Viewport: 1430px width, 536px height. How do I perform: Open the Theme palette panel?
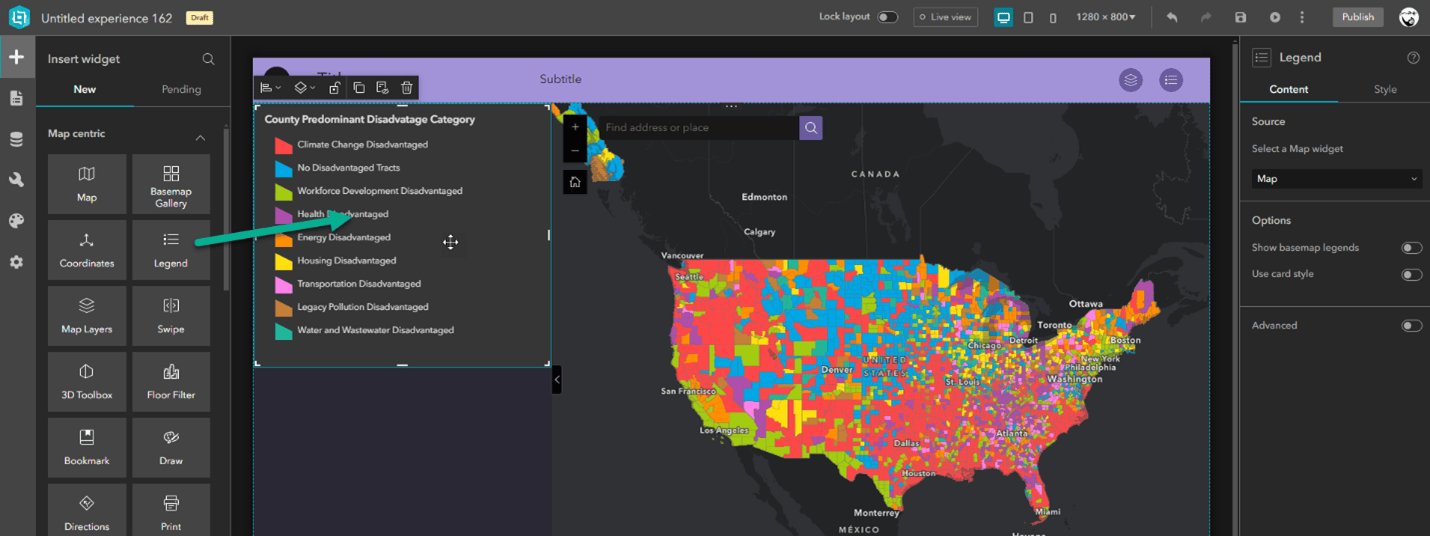[16, 221]
